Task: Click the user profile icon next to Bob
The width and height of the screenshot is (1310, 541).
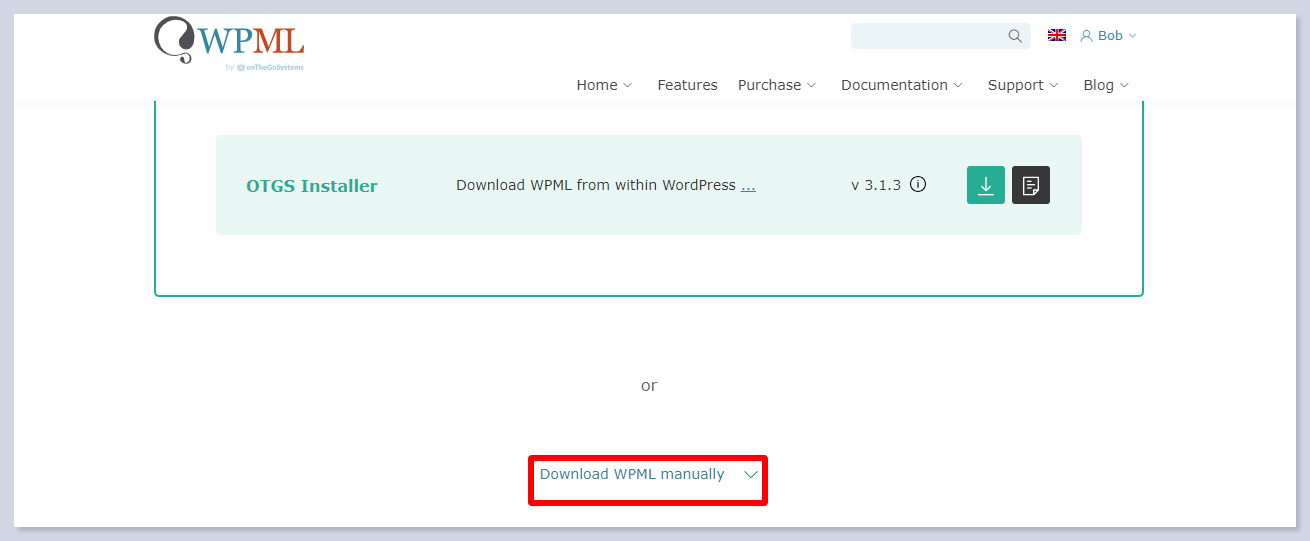Action: 1086,36
